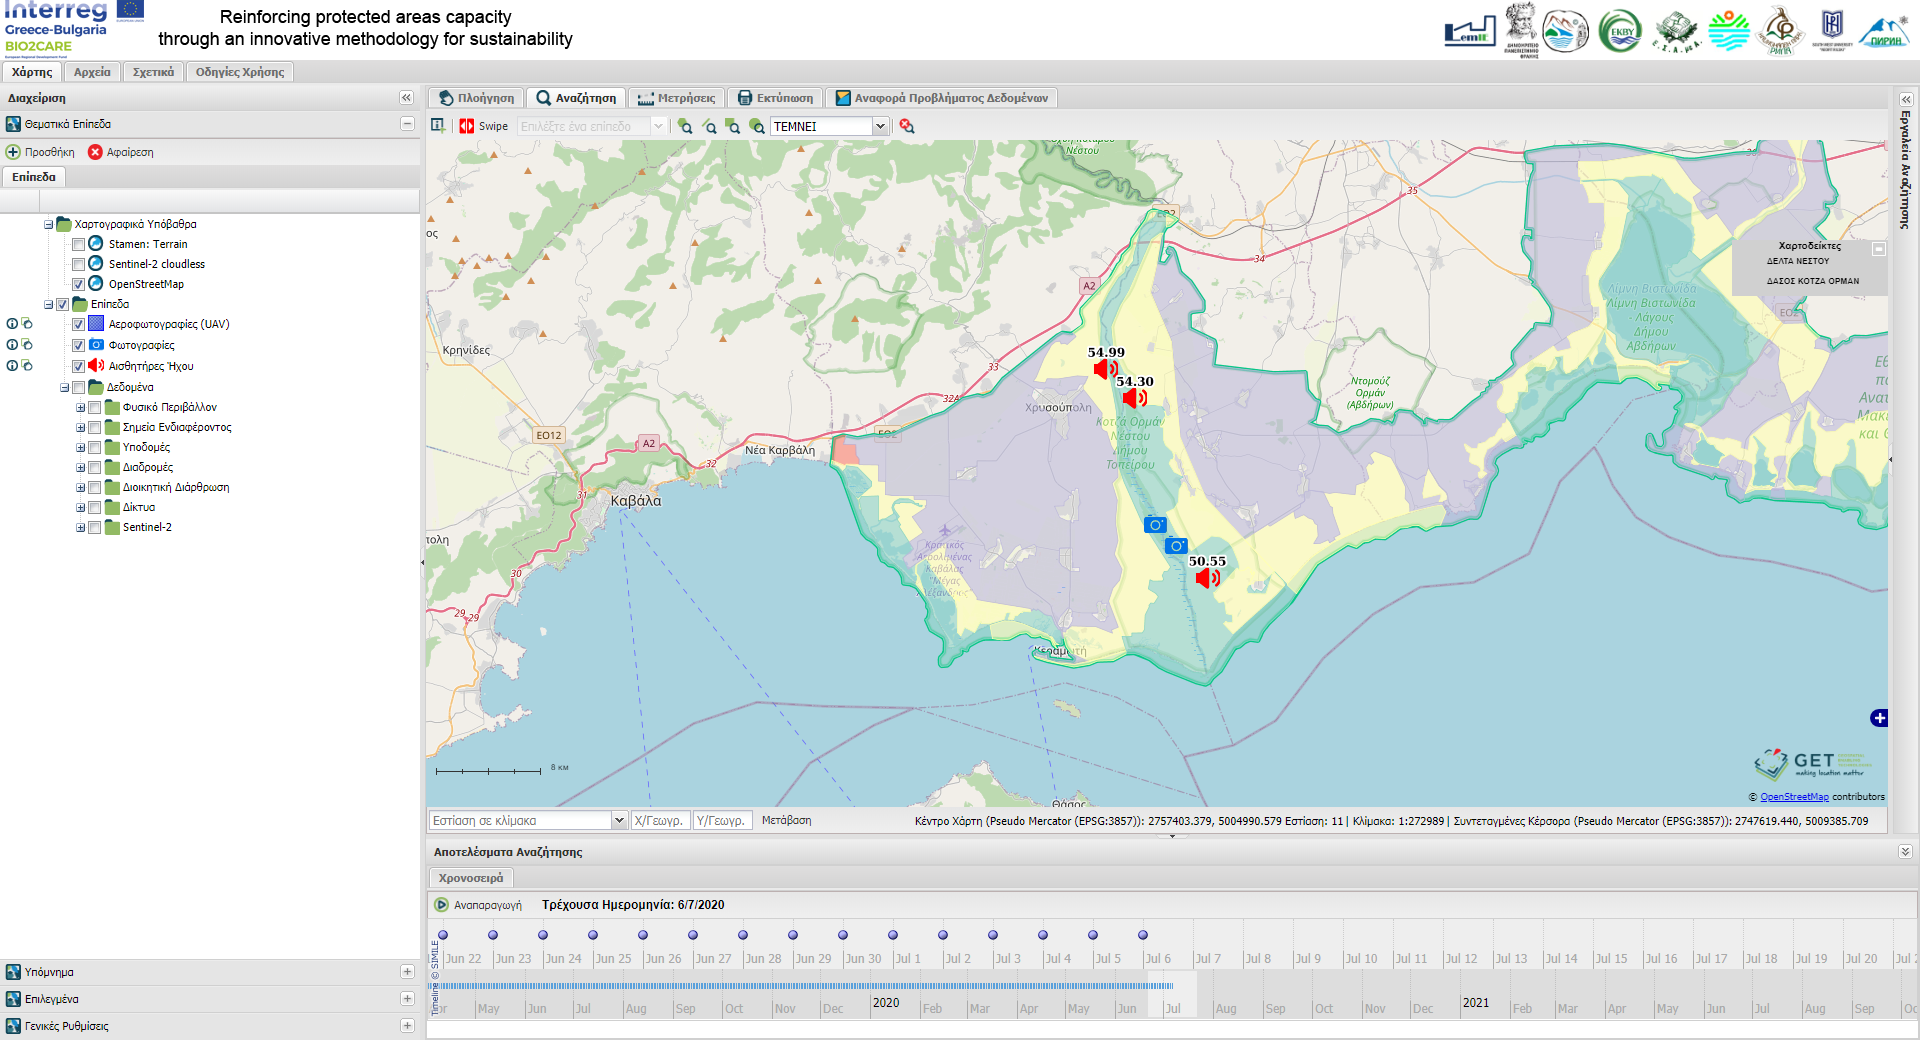Click sound sensor marker labeled 50.55
This screenshot has height=1040, width=1920.
pyautogui.click(x=1207, y=578)
